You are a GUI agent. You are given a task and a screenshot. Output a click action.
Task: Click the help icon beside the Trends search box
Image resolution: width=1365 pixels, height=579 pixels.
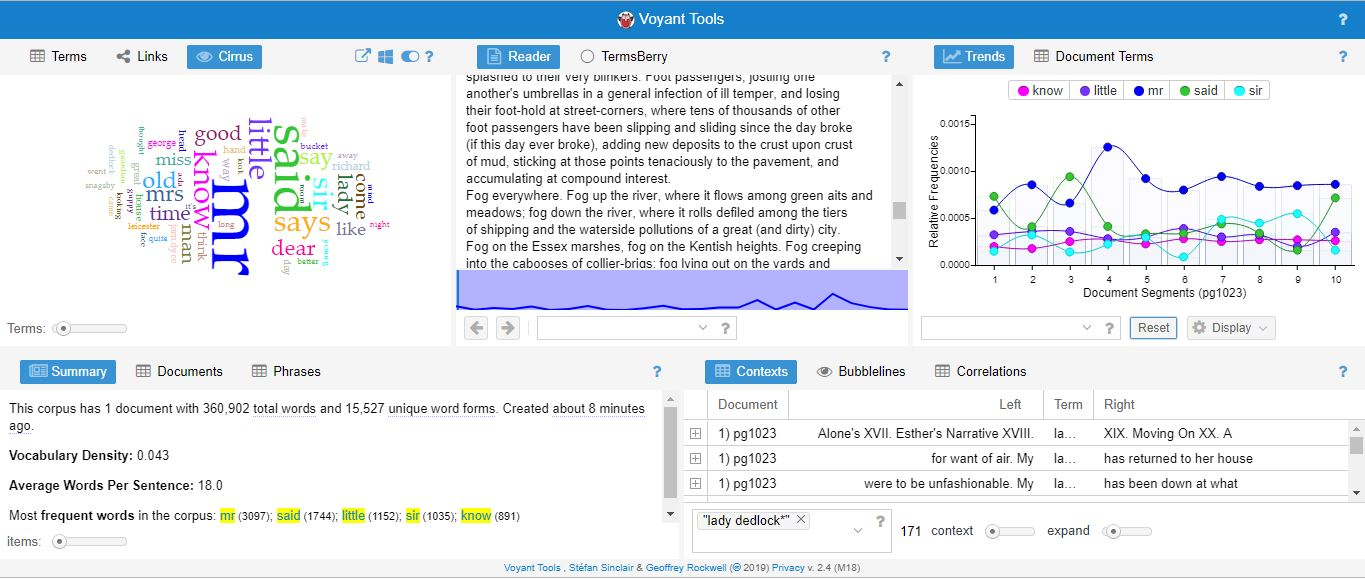(x=1110, y=328)
